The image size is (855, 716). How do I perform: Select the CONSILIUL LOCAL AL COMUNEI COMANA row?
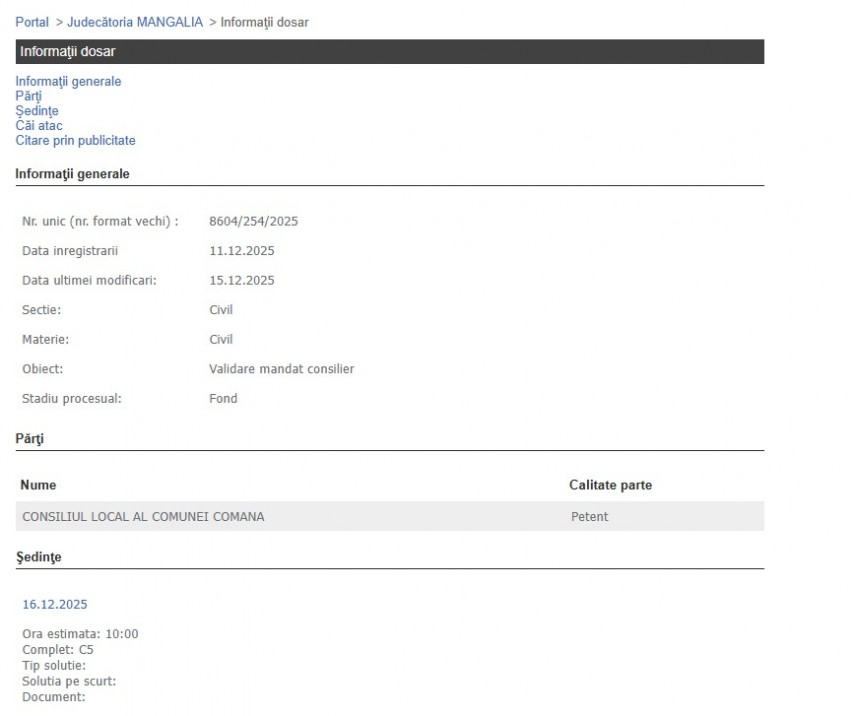[143, 517]
